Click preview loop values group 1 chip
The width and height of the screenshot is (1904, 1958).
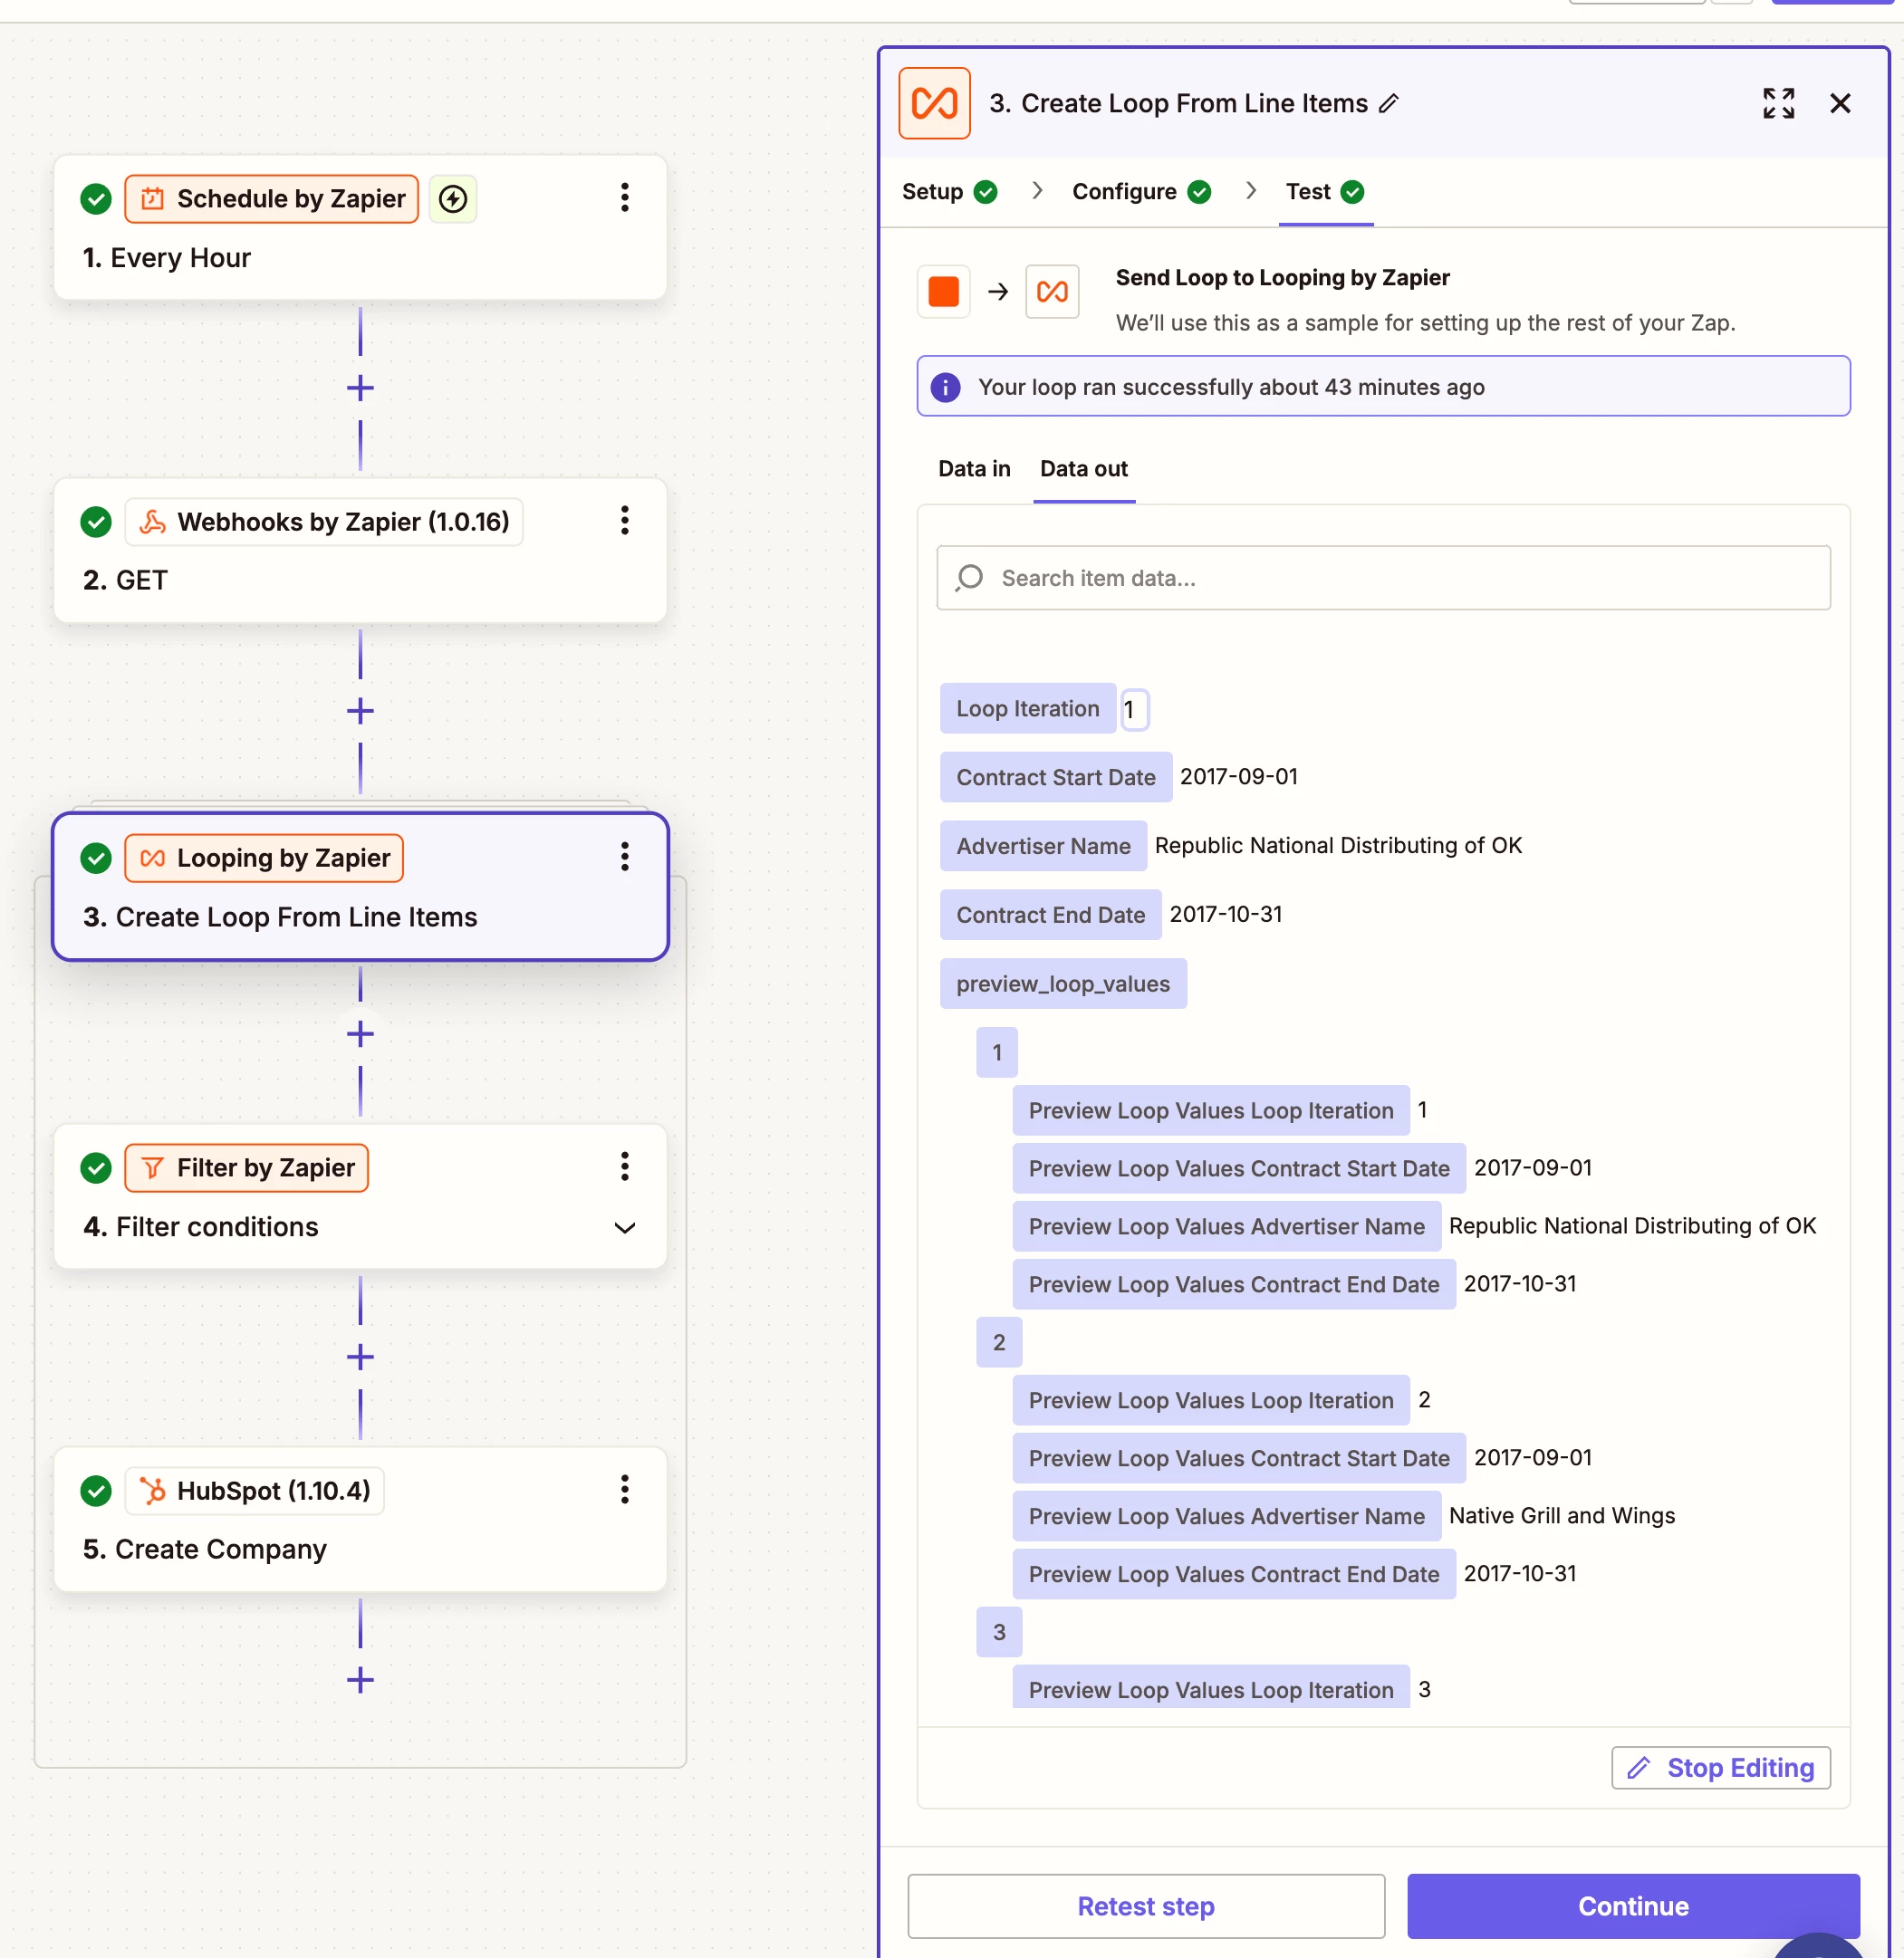pos(996,1053)
